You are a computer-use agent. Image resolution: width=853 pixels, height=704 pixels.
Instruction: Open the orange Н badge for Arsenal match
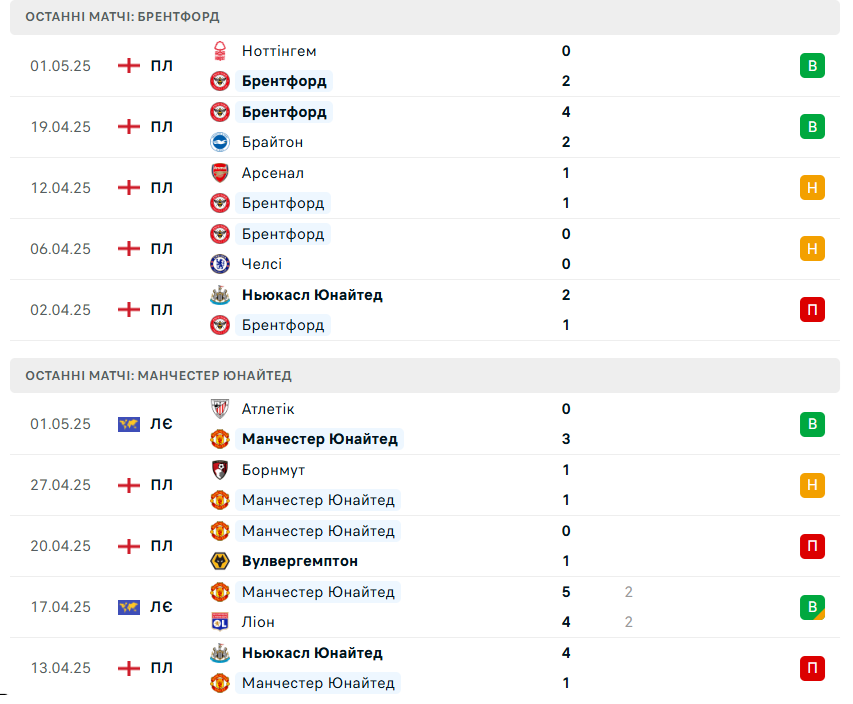point(812,188)
